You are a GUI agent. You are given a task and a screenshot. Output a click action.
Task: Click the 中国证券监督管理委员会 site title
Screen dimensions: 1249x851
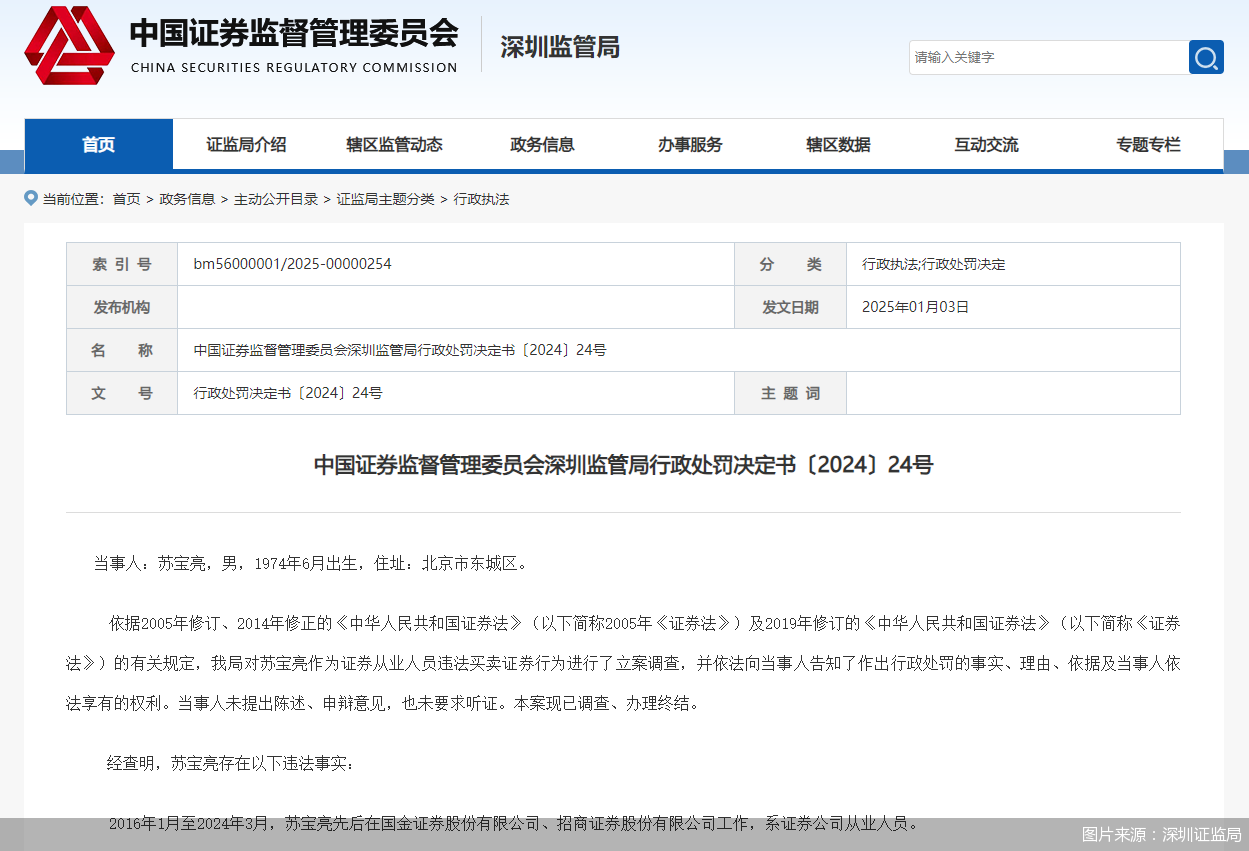tap(293, 35)
